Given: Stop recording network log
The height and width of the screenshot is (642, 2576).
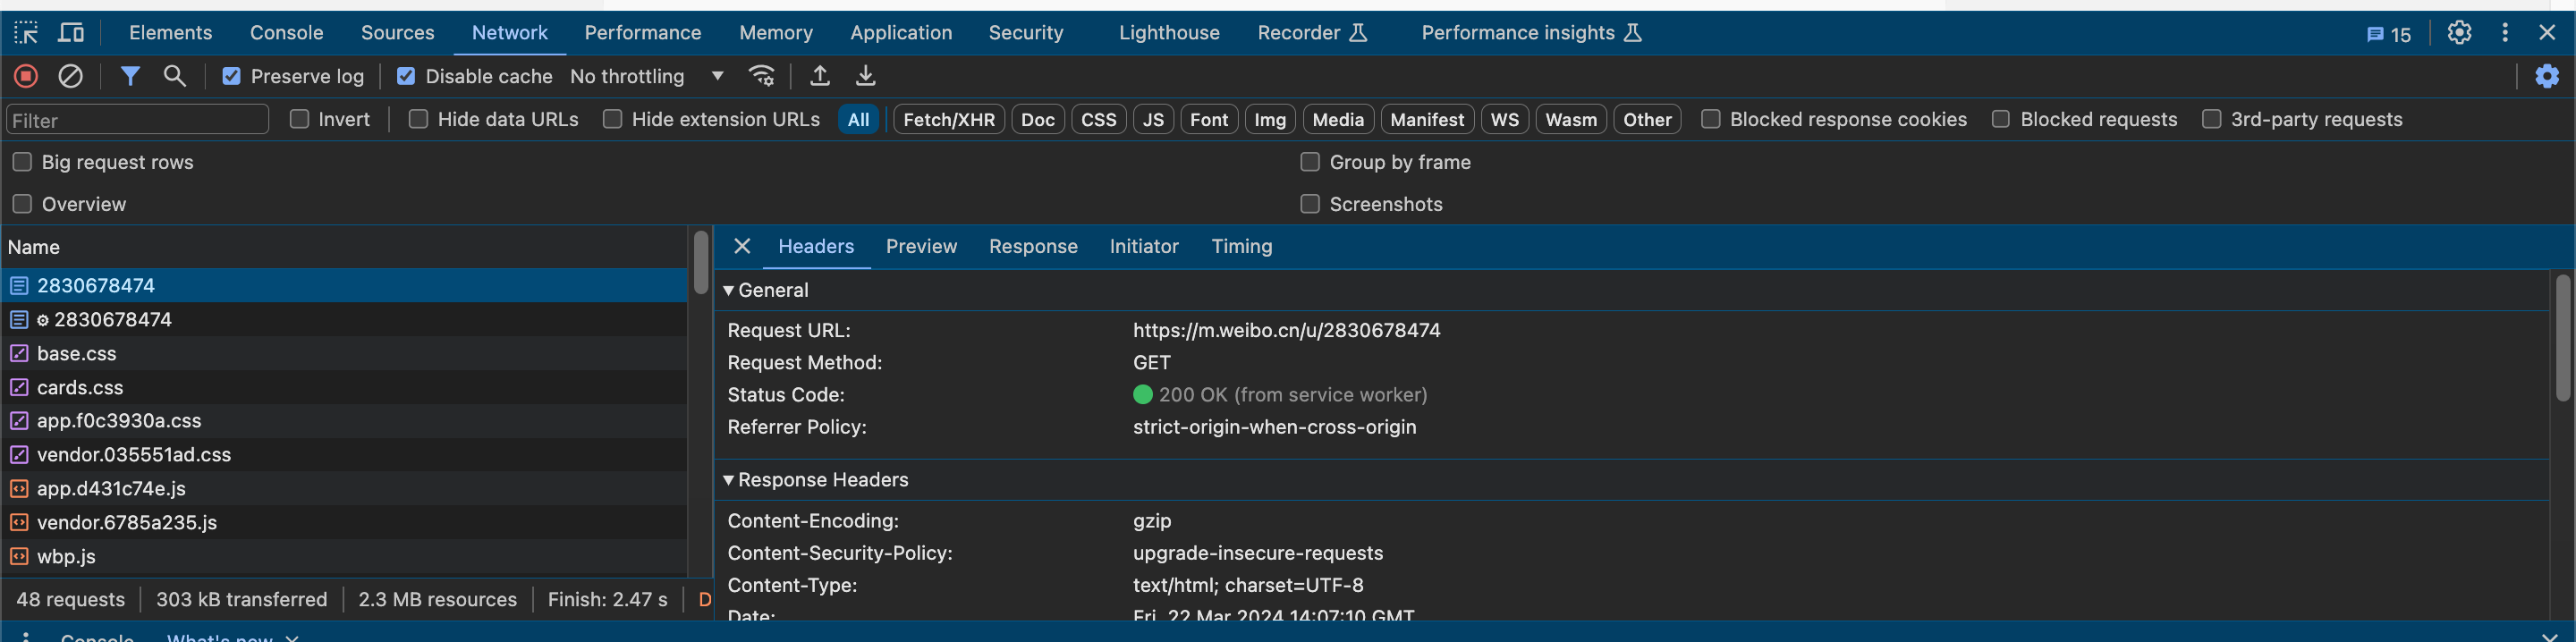Looking at the screenshot, I should pyautogui.click(x=26, y=76).
